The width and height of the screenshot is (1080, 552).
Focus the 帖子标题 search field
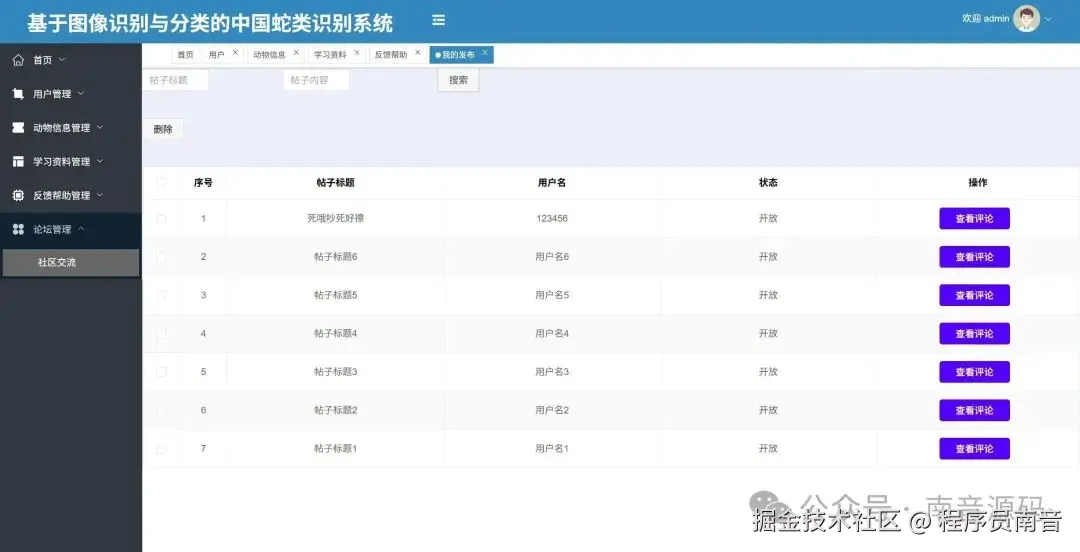point(175,80)
